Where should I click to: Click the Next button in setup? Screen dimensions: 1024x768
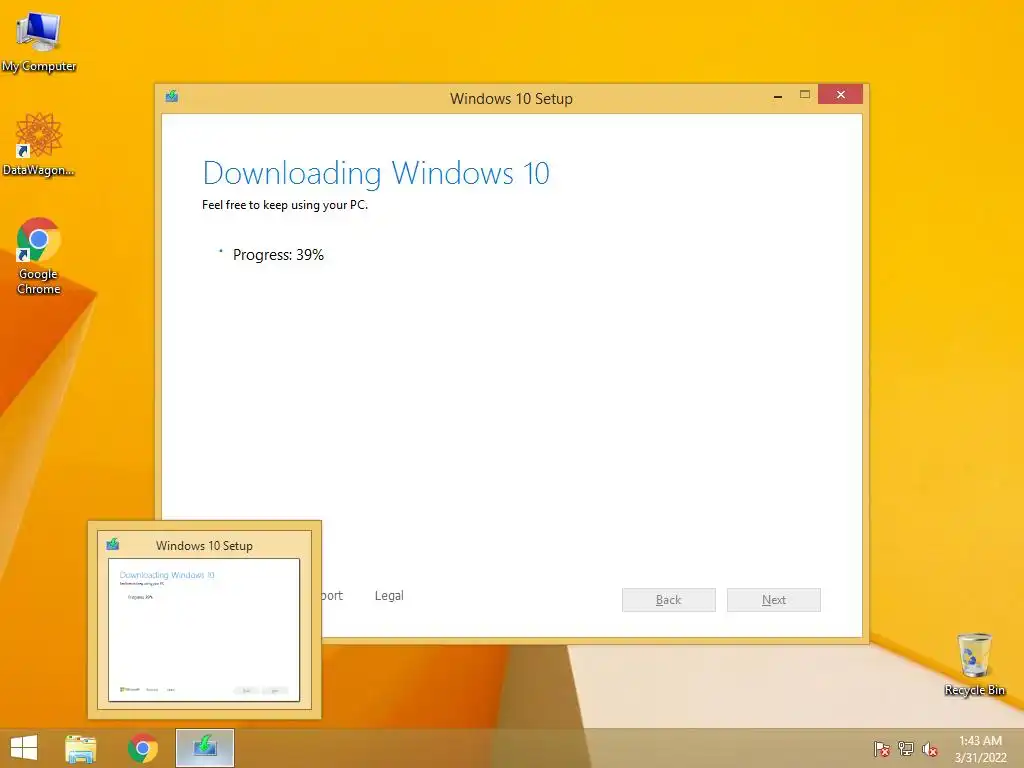pos(774,600)
